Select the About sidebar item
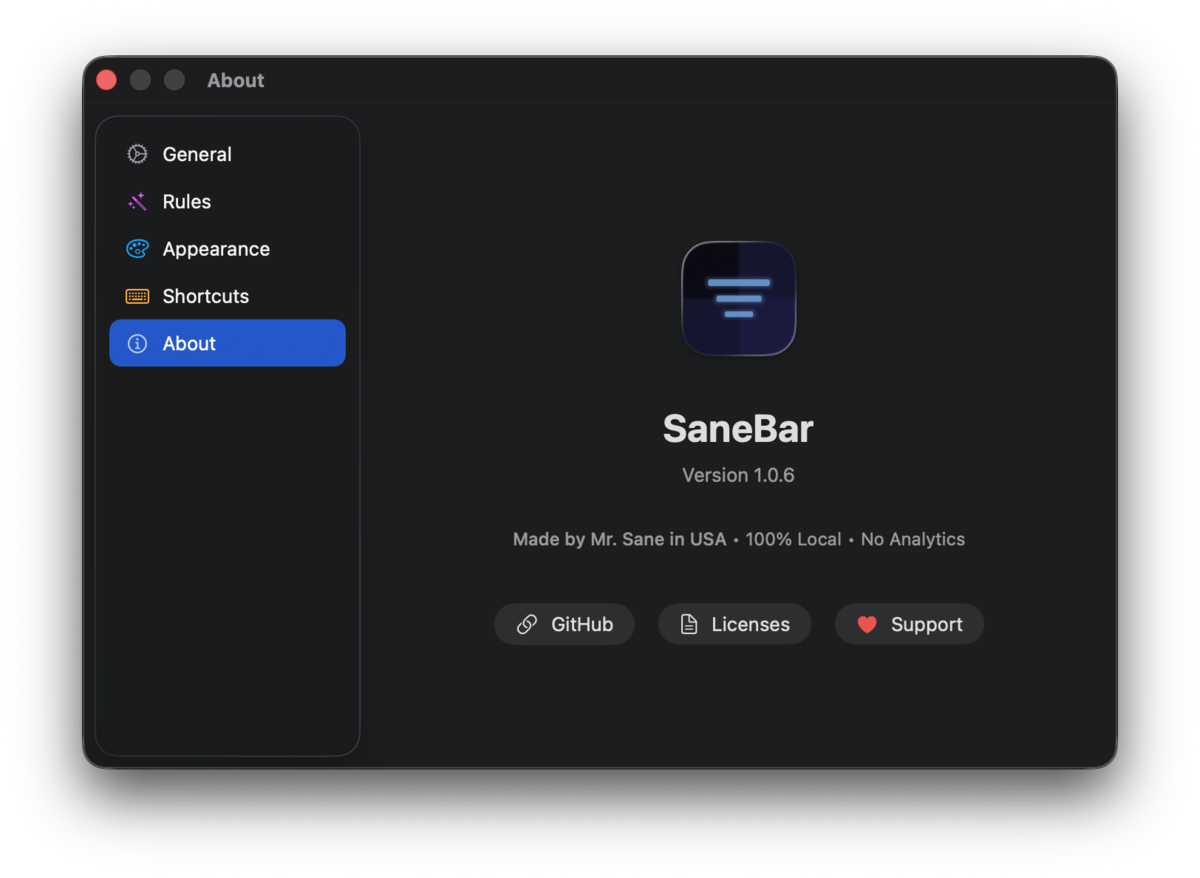Screen dimensions: 1200x878 coord(227,343)
